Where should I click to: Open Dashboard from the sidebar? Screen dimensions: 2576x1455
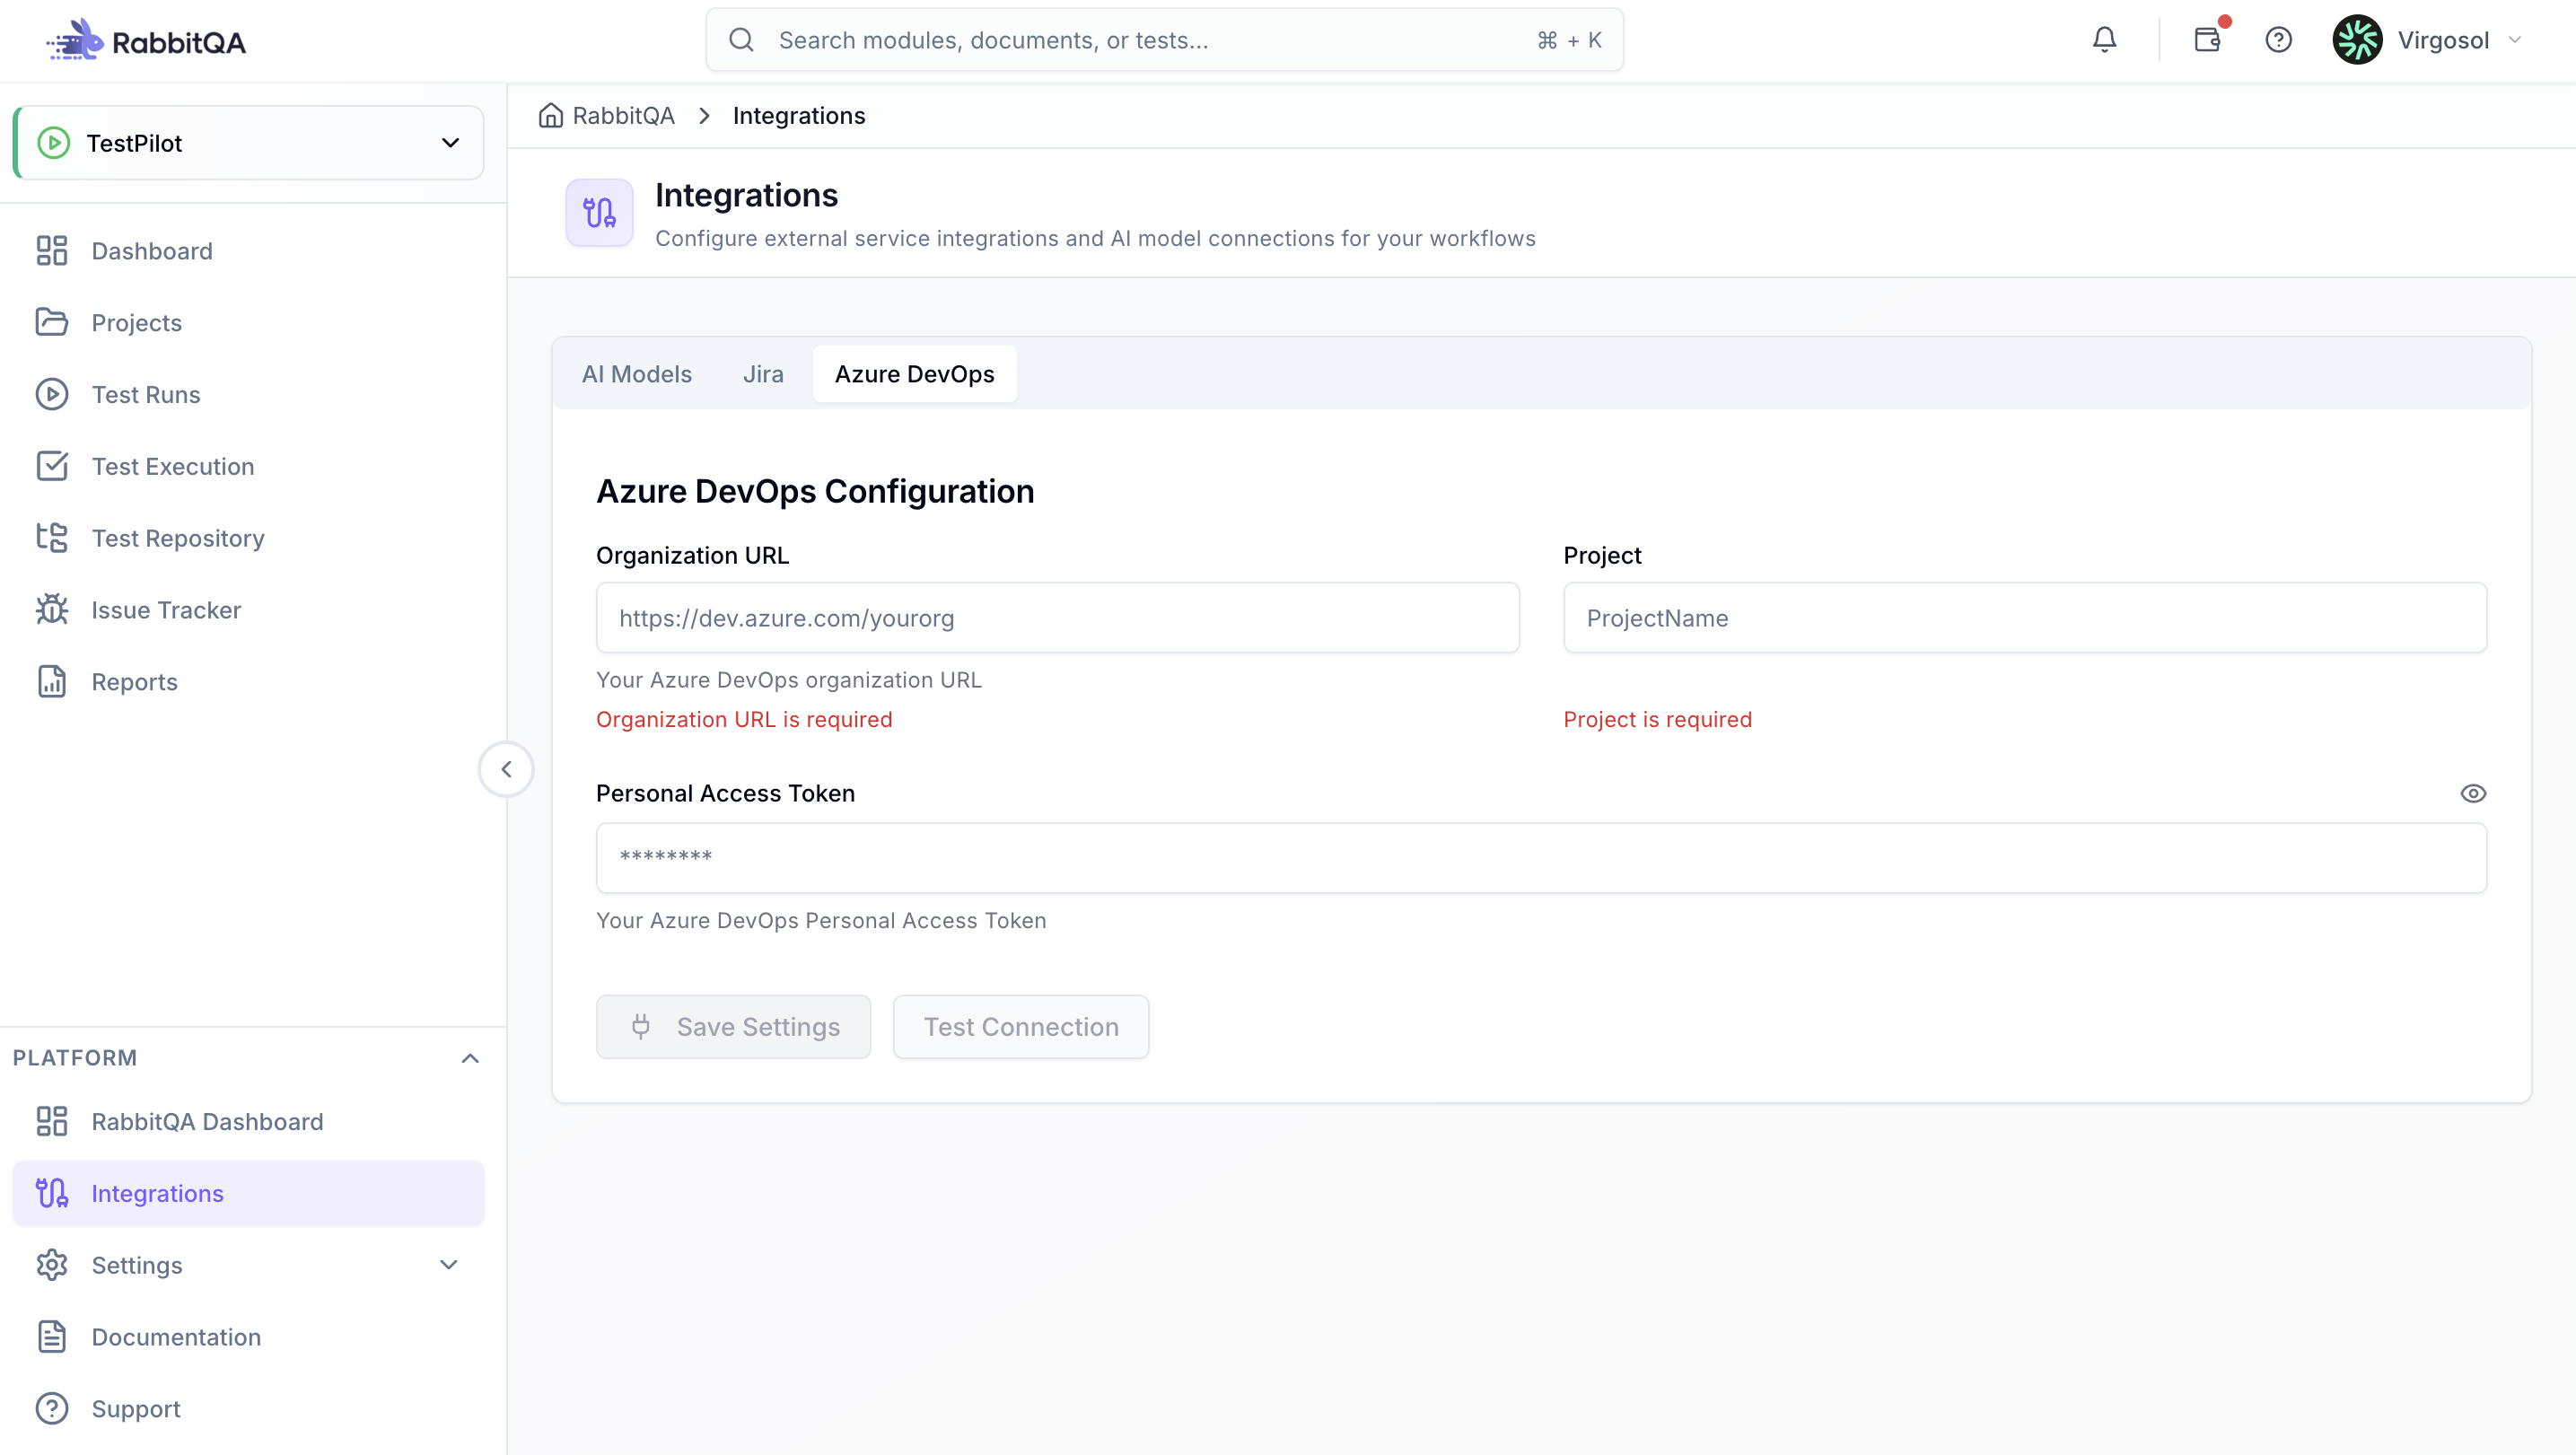(249, 251)
